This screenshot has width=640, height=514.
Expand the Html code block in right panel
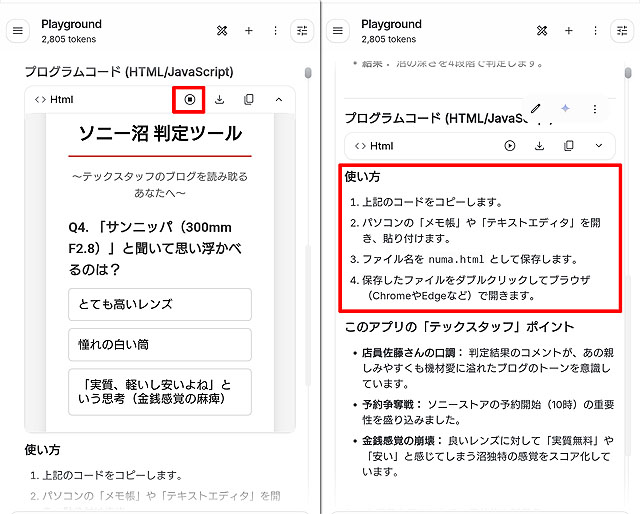click(x=598, y=145)
